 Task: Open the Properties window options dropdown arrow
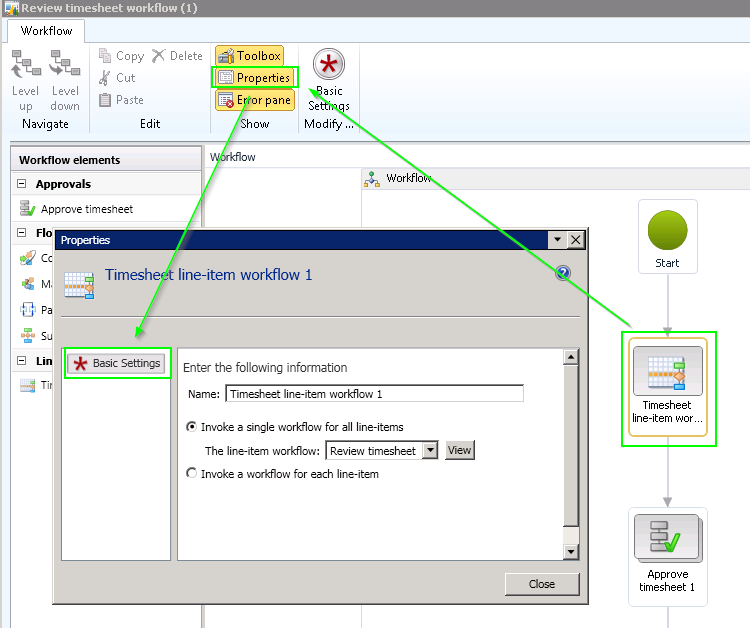(x=557, y=240)
